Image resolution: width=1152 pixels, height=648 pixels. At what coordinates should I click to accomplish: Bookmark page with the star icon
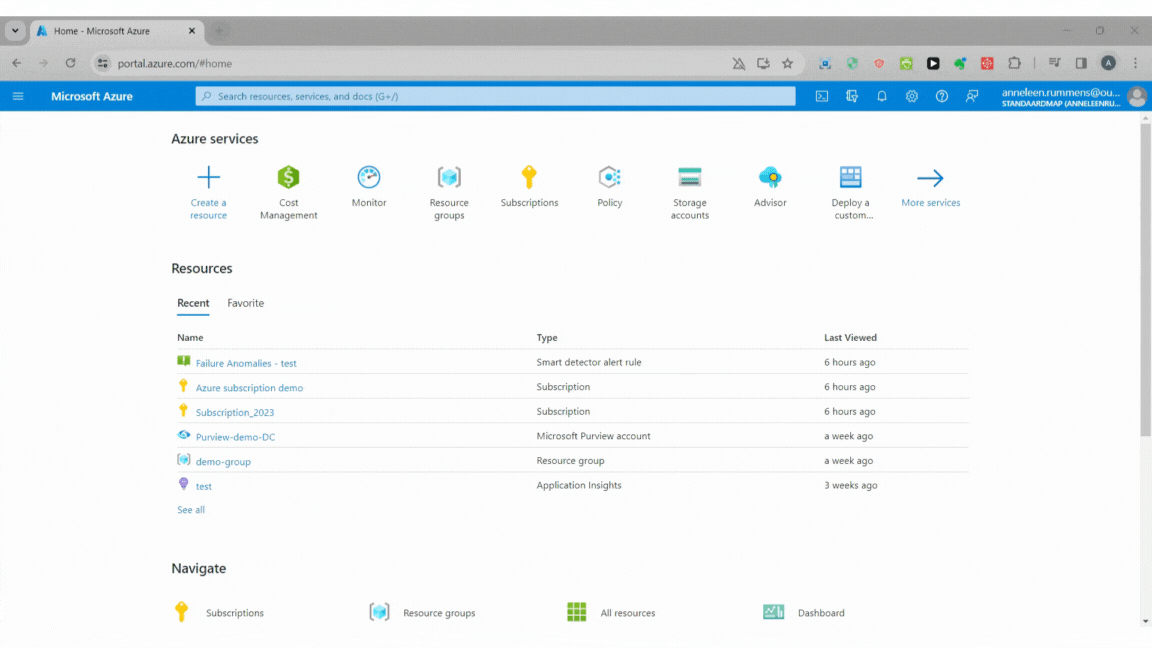[x=788, y=63]
